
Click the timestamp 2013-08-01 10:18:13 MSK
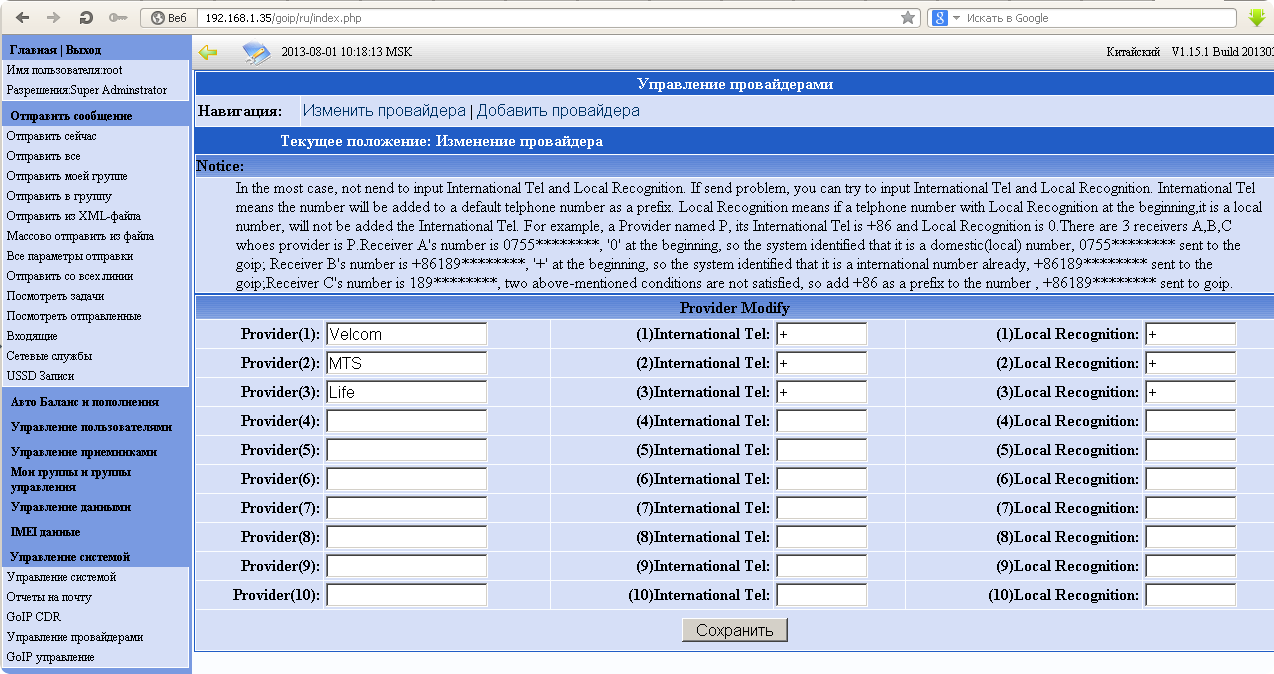347,52
